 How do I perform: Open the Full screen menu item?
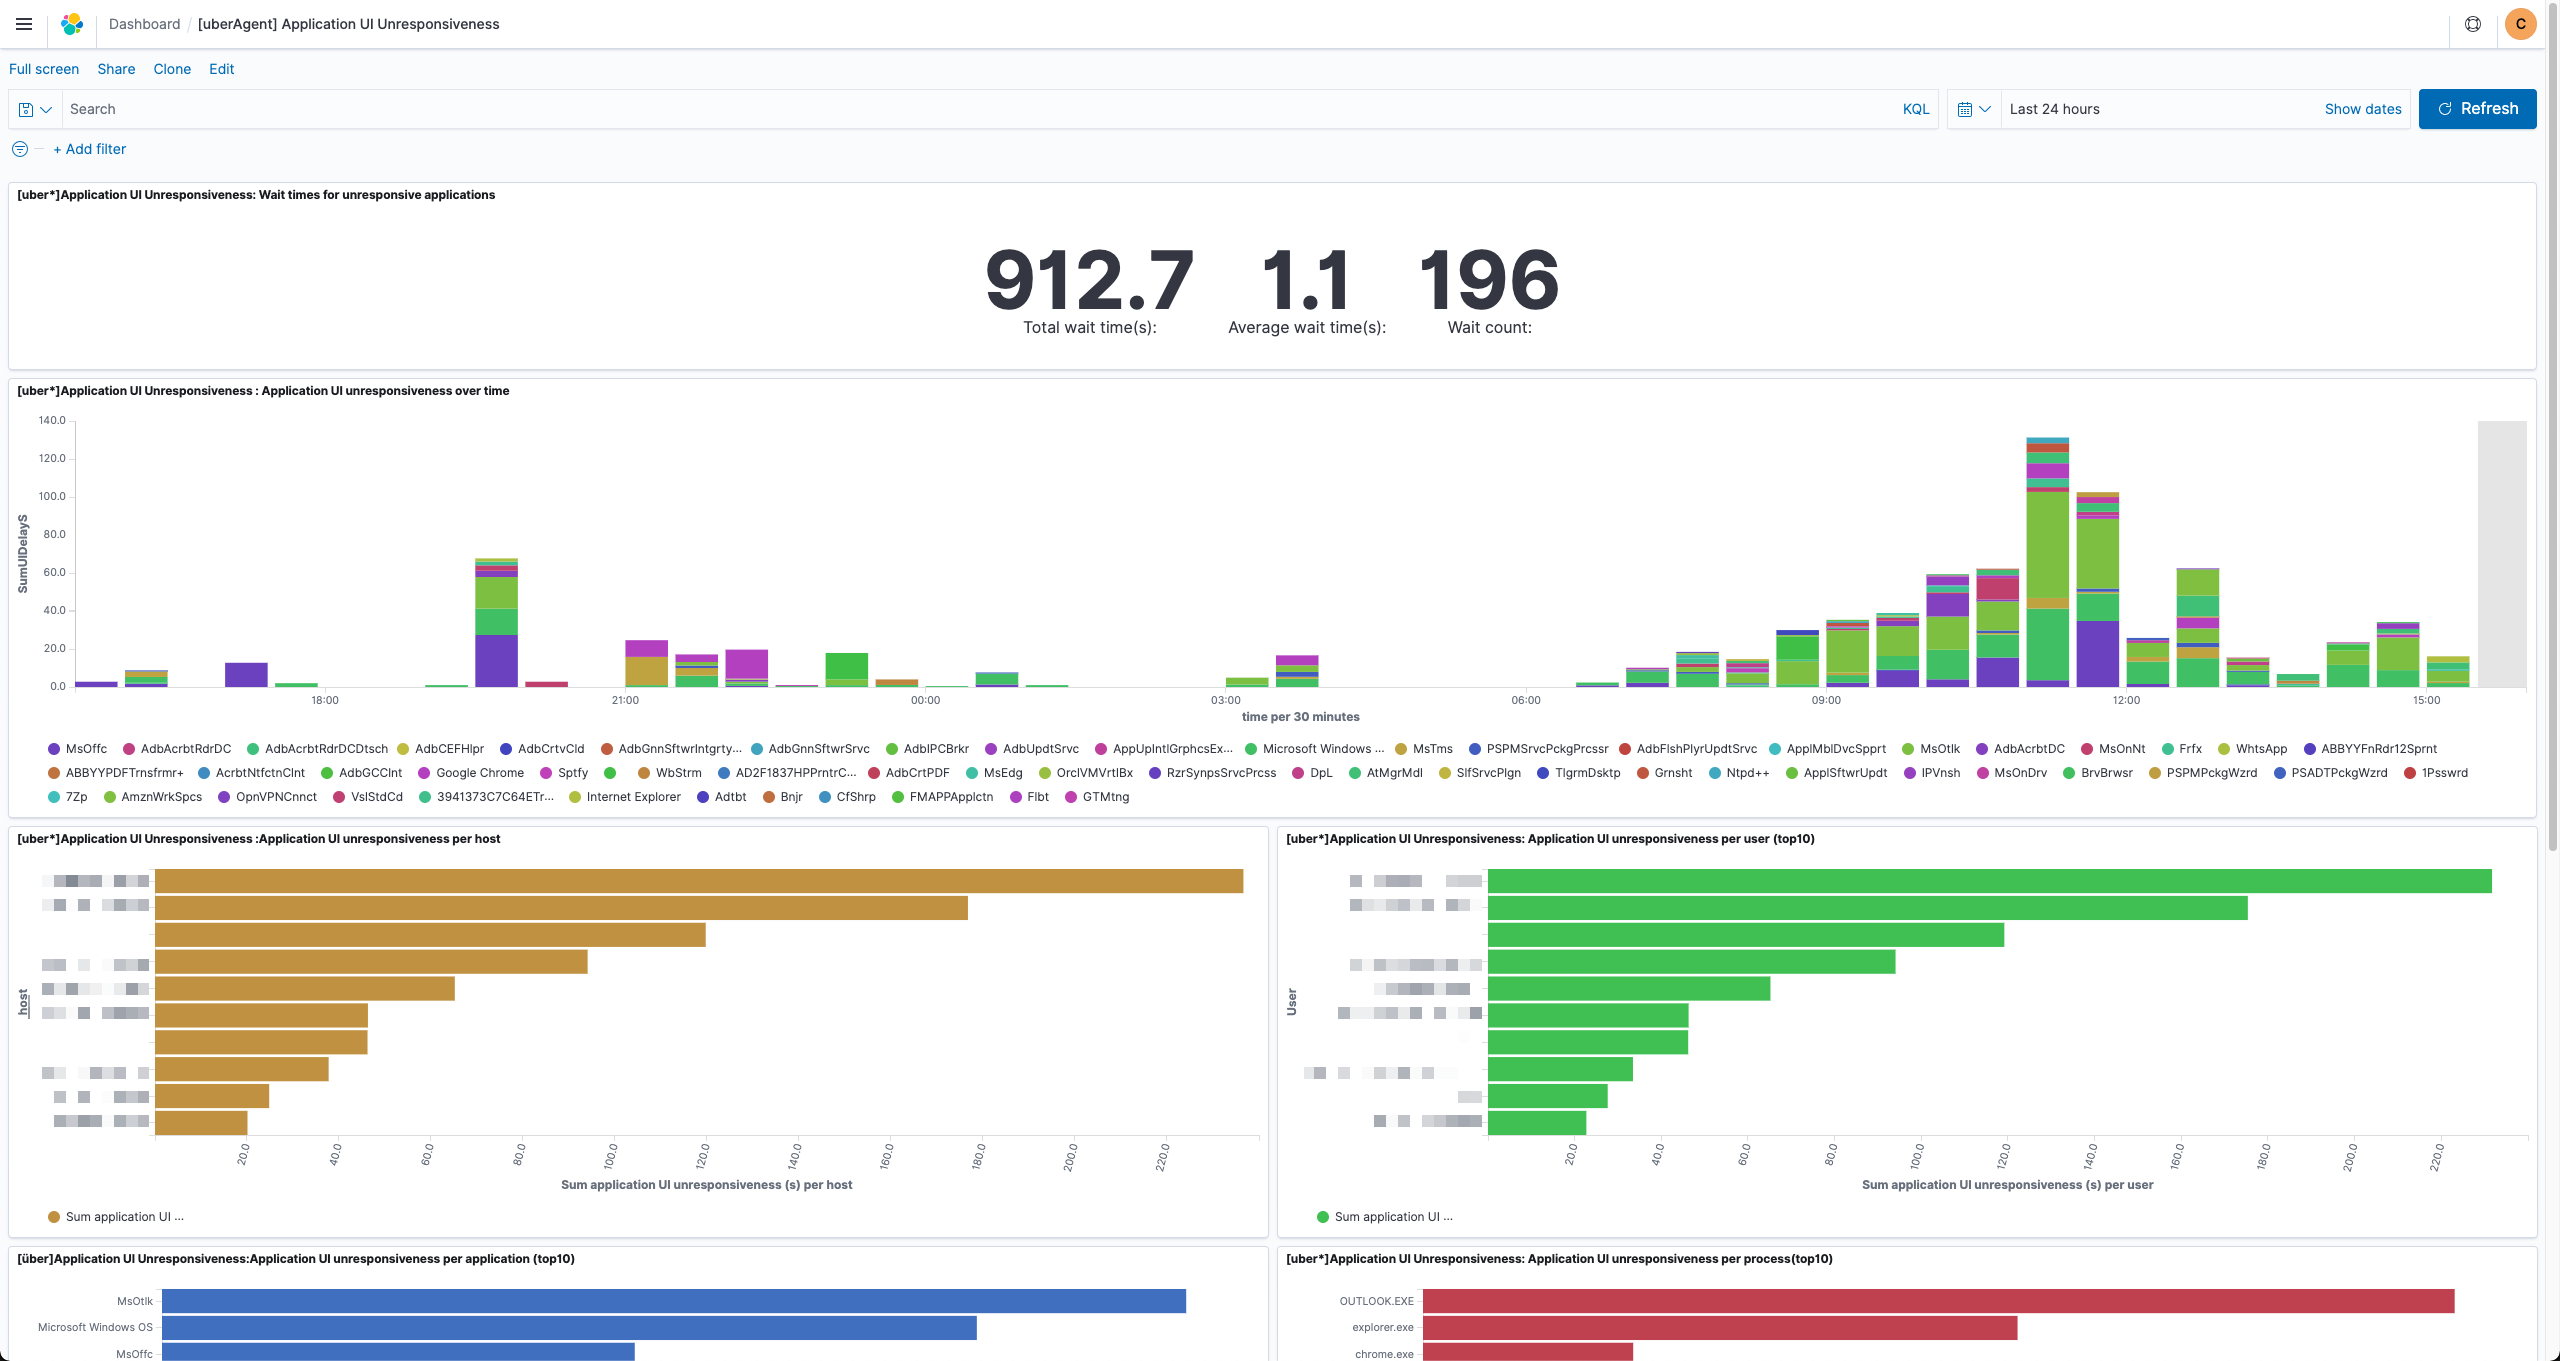tap(44, 69)
